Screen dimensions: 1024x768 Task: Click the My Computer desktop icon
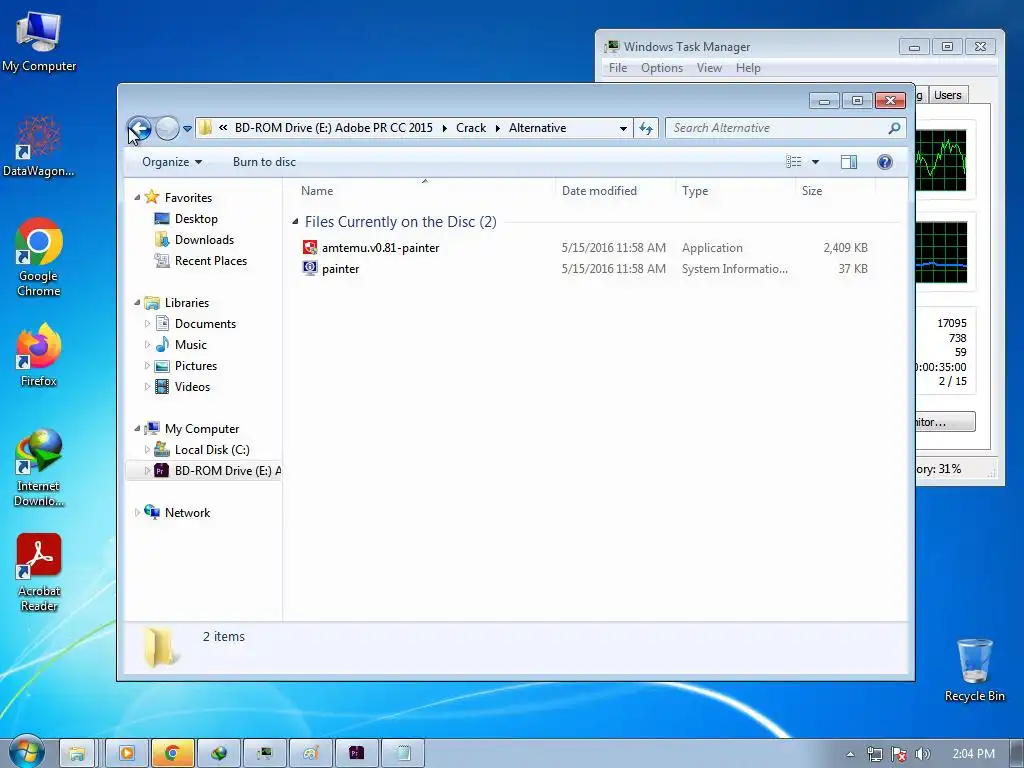coord(39,41)
